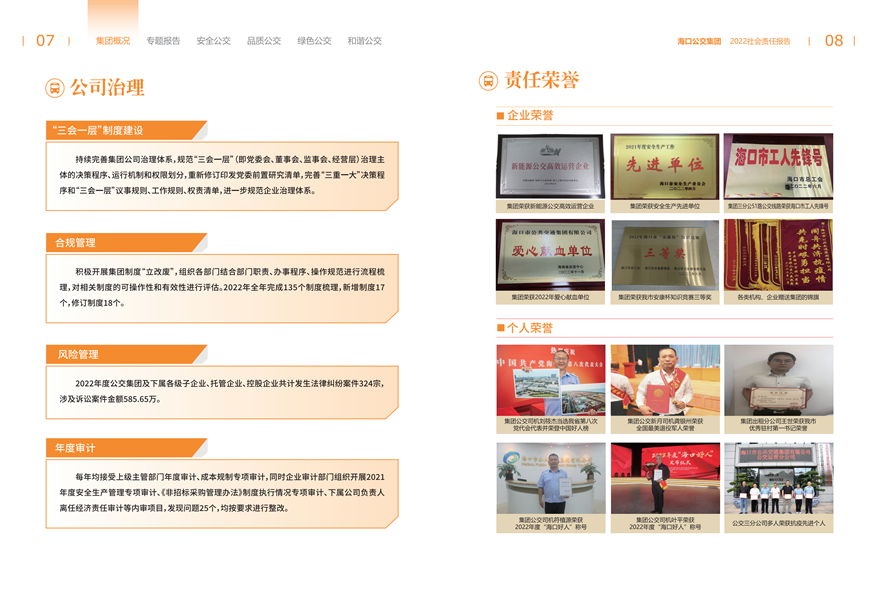The width and height of the screenshot is (878, 600).
Task: Click the bus icon beside 公司治理
Action: [x=55, y=88]
